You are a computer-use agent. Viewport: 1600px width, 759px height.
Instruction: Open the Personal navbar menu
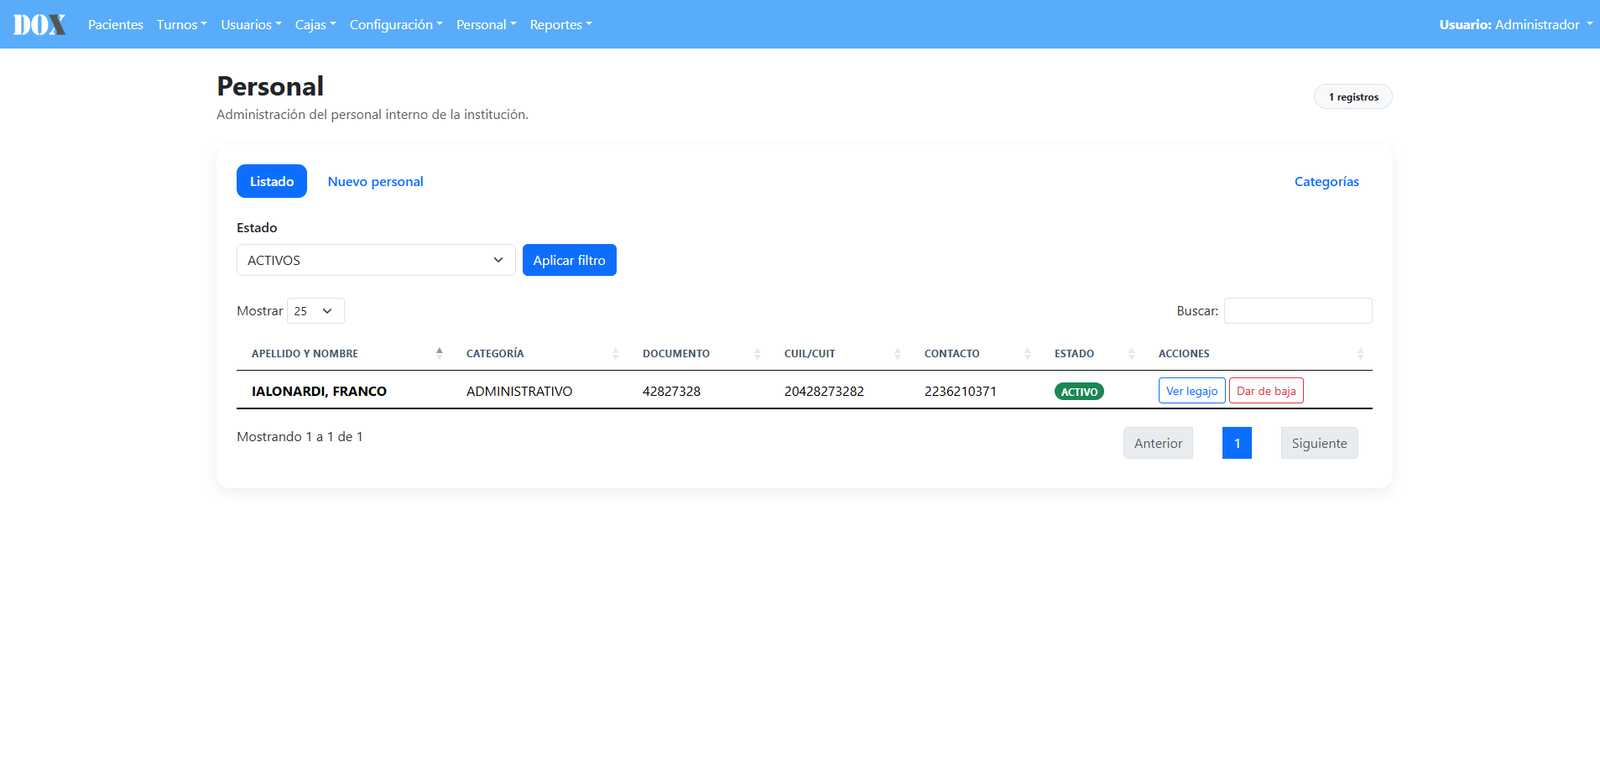[x=486, y=24]
